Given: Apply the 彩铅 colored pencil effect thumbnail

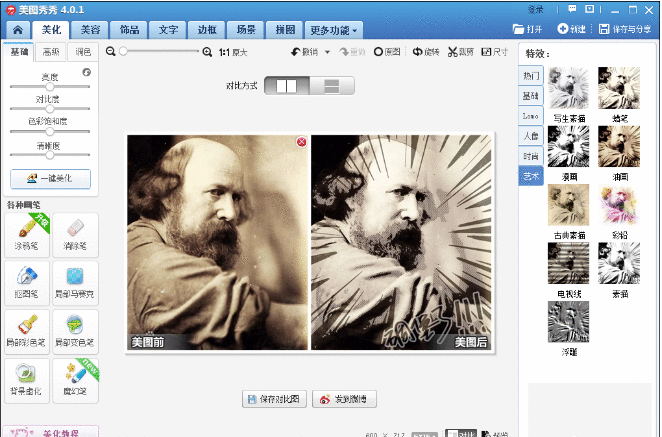Looking at the screenshot, I should tap(619, 205).
